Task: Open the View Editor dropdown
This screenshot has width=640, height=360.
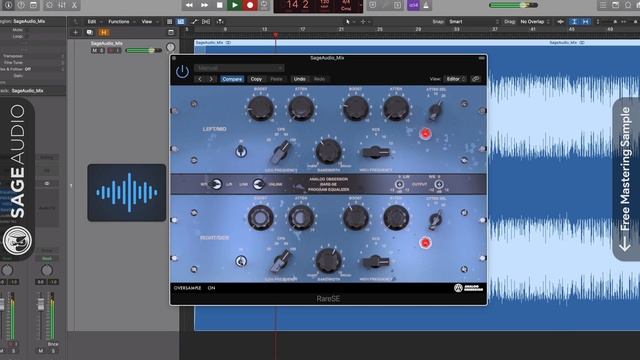Action: [x=455, y=79]
